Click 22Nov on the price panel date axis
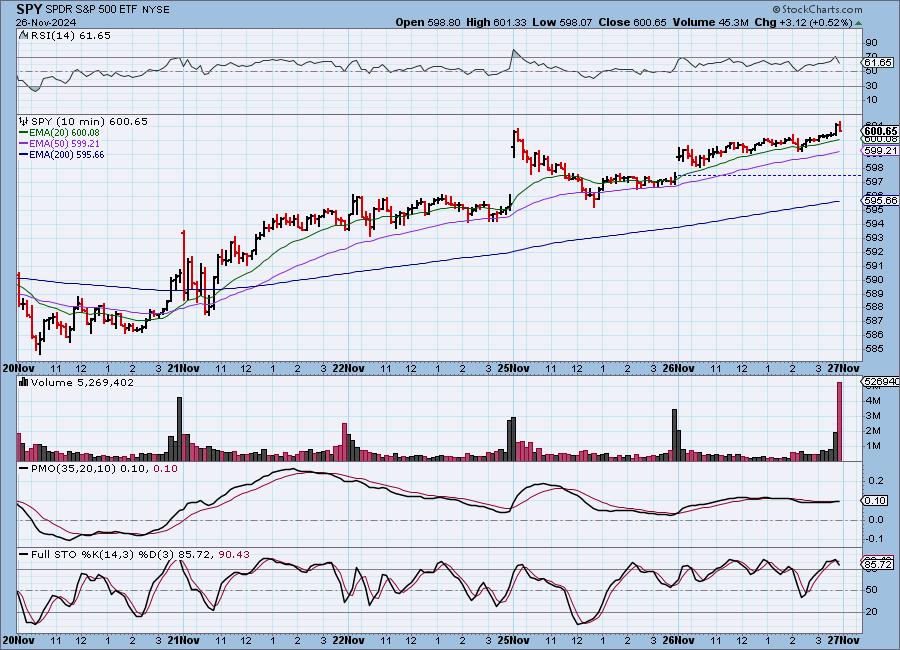900x650 pixels. pos(349,368)
